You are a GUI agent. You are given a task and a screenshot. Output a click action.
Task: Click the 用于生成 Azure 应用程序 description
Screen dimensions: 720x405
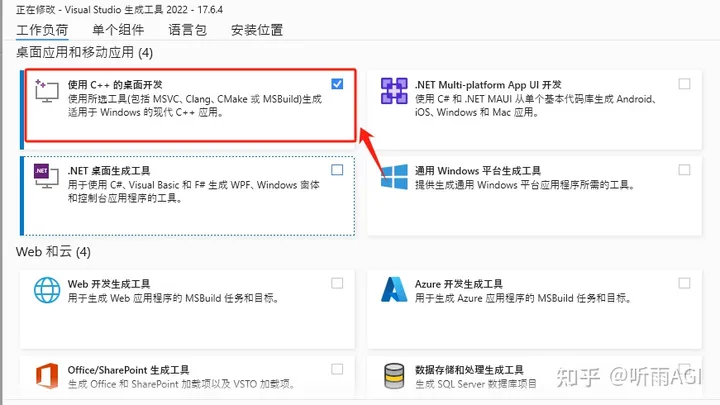[523, 298]
